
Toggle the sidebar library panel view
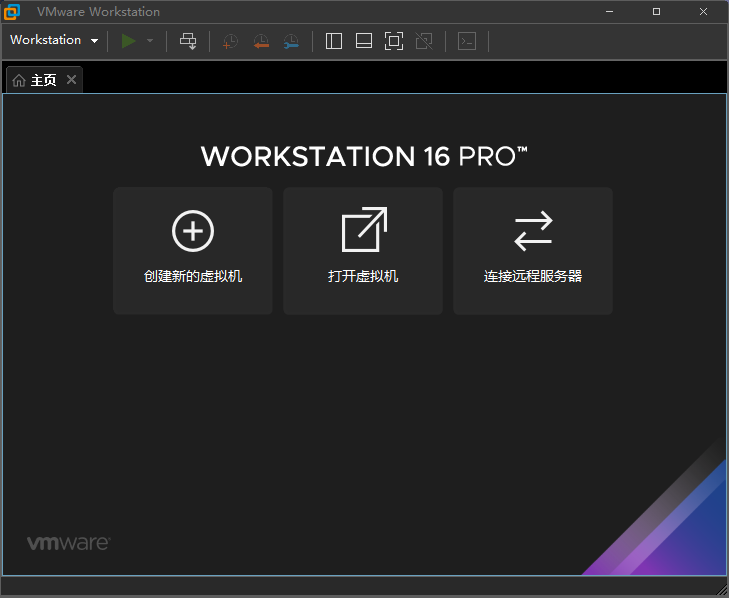coord(334,41)
